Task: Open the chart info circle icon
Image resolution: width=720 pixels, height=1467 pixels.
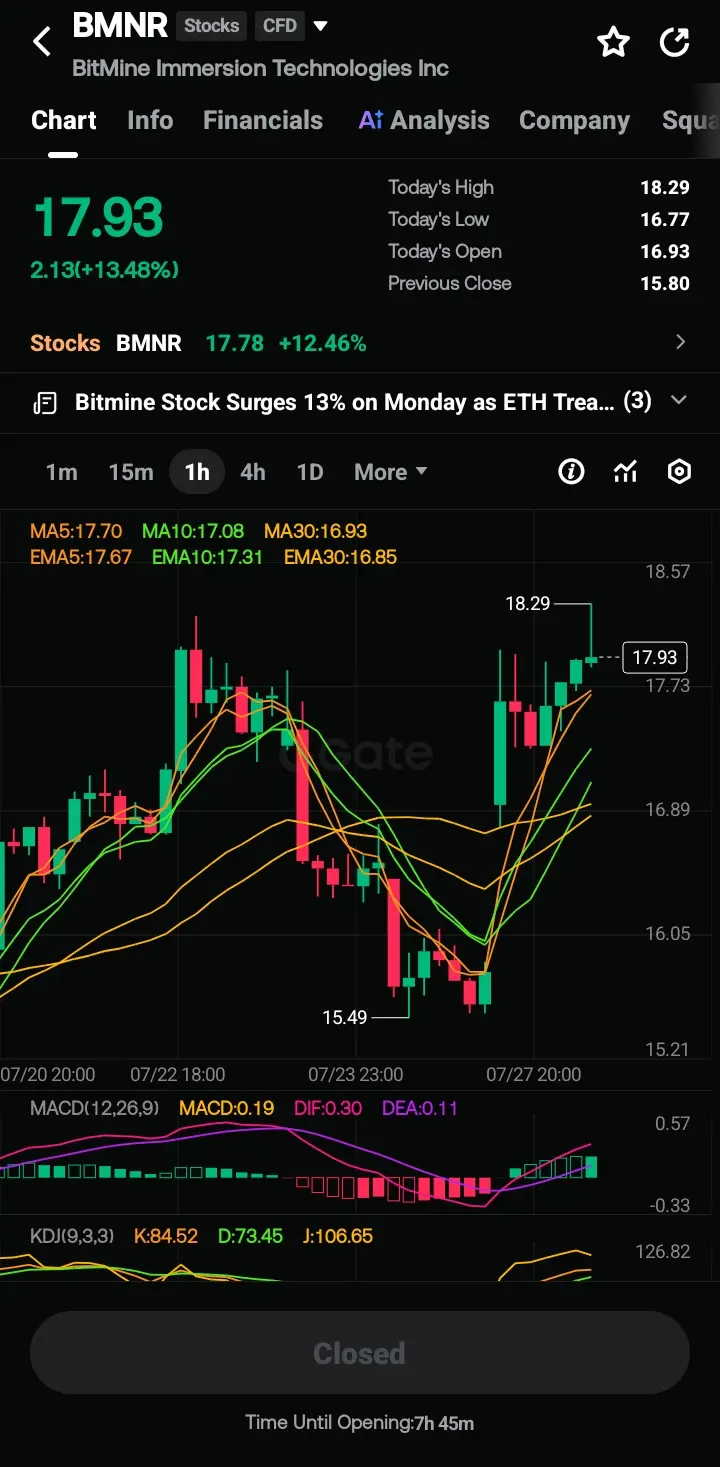Action: tap(571, 472)
